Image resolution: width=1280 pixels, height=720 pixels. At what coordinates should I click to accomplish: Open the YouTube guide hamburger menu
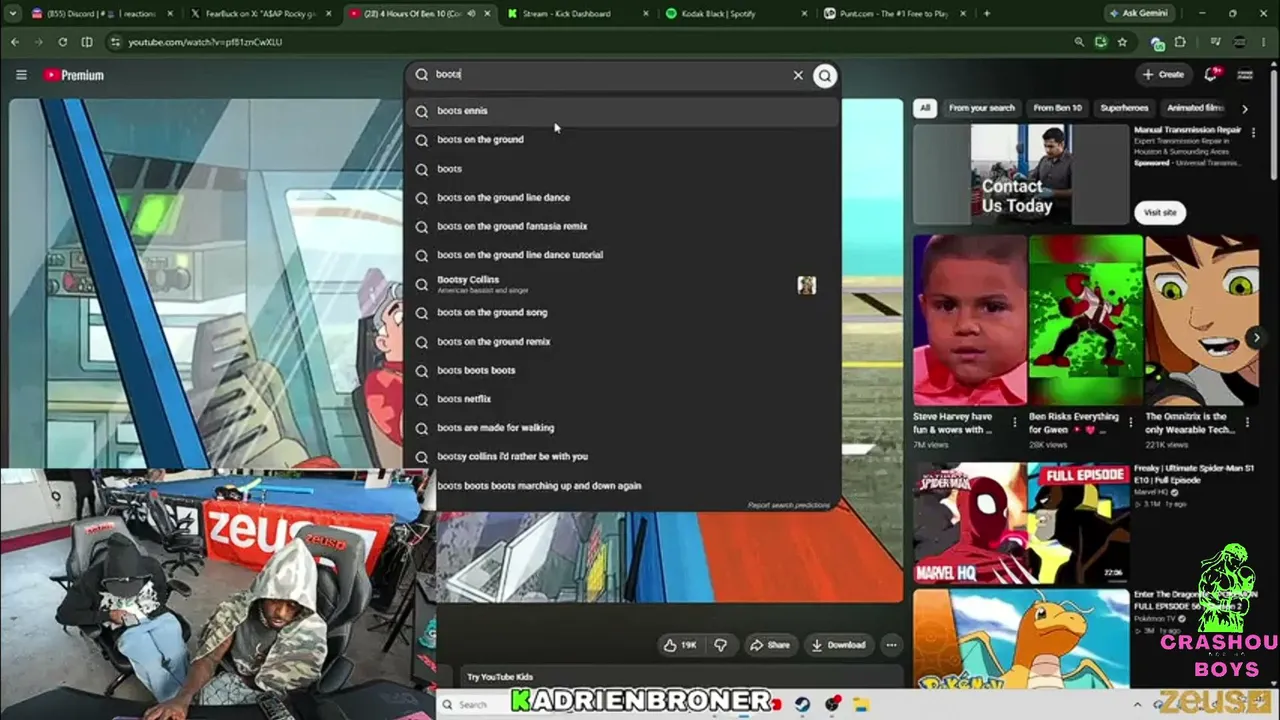pos(21,75)
